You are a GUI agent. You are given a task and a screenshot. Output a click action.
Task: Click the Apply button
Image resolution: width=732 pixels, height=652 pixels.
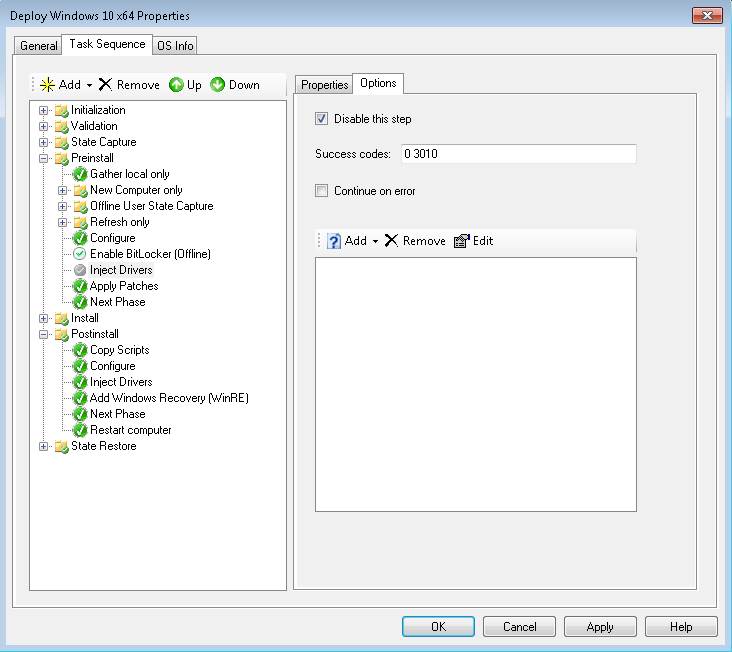pyautogui.click(x=600, y=626)
